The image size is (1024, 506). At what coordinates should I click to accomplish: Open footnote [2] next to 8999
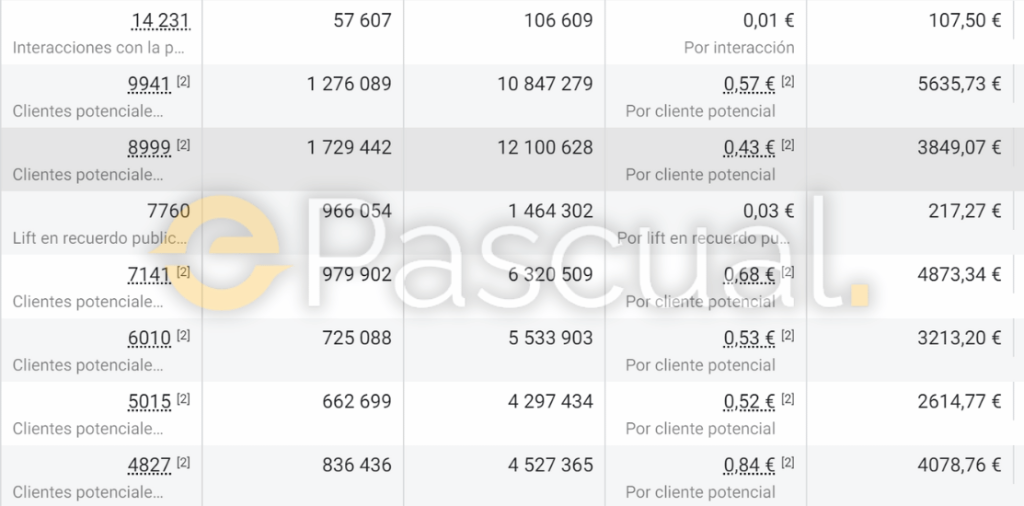tap(184, 145)
